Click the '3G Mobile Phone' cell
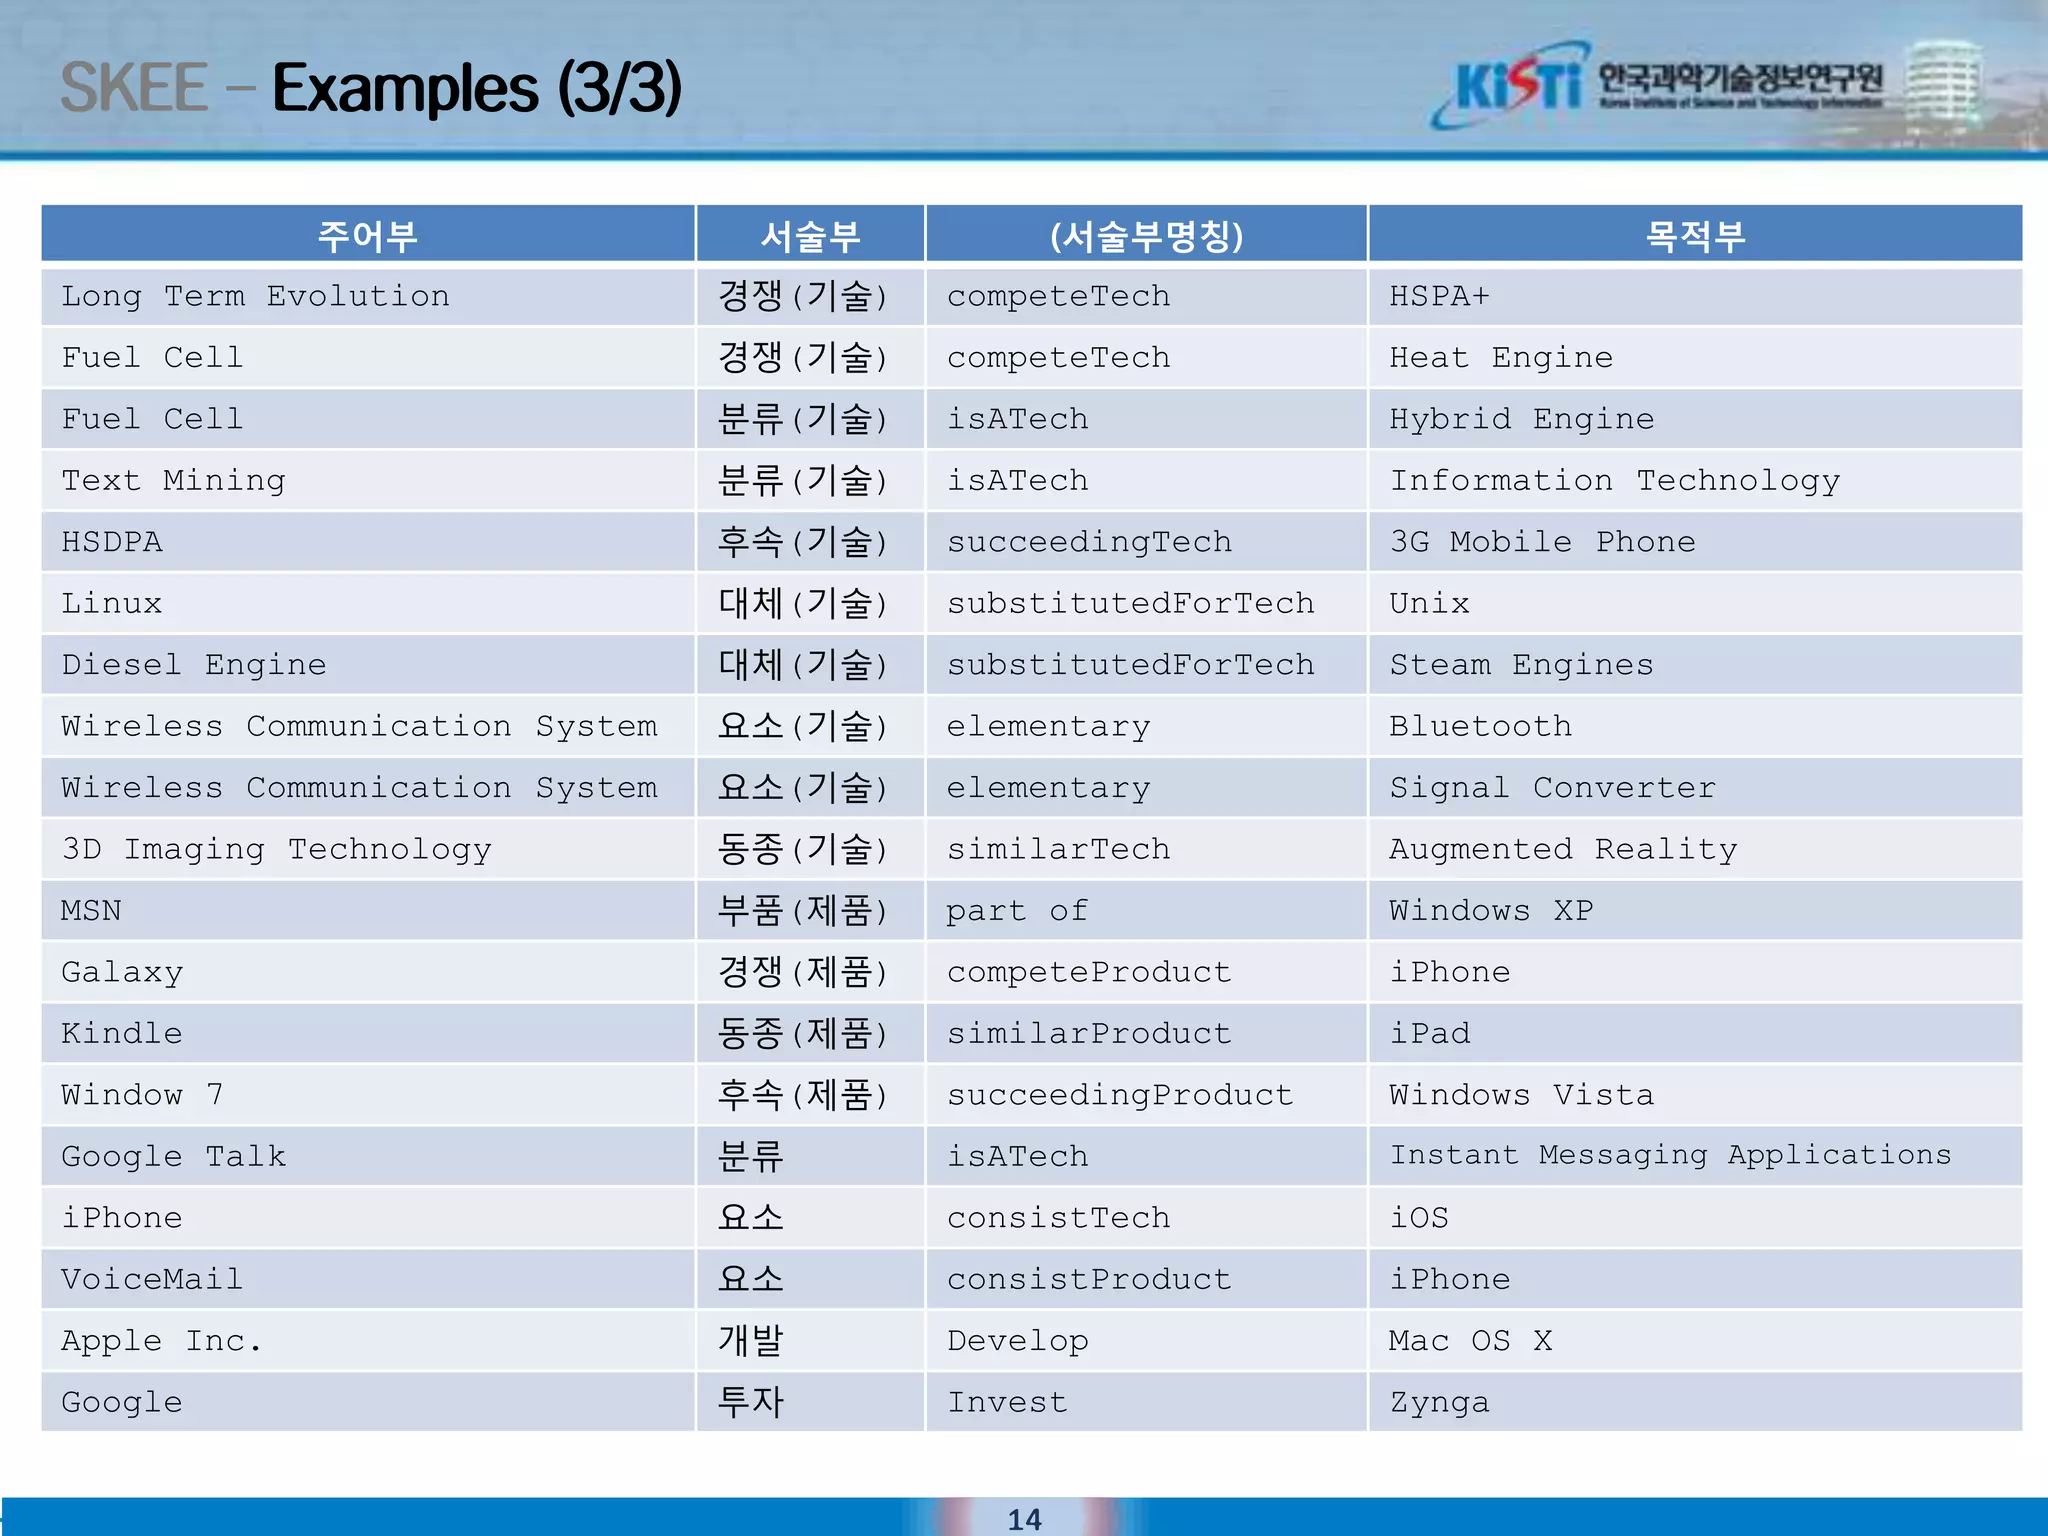Image resolution: width=2048 pixels, height=1536 pixels. 1695,542
